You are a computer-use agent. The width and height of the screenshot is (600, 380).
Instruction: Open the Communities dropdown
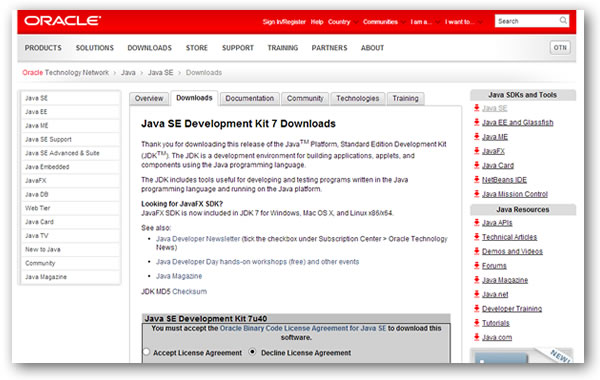click(384, 22)
